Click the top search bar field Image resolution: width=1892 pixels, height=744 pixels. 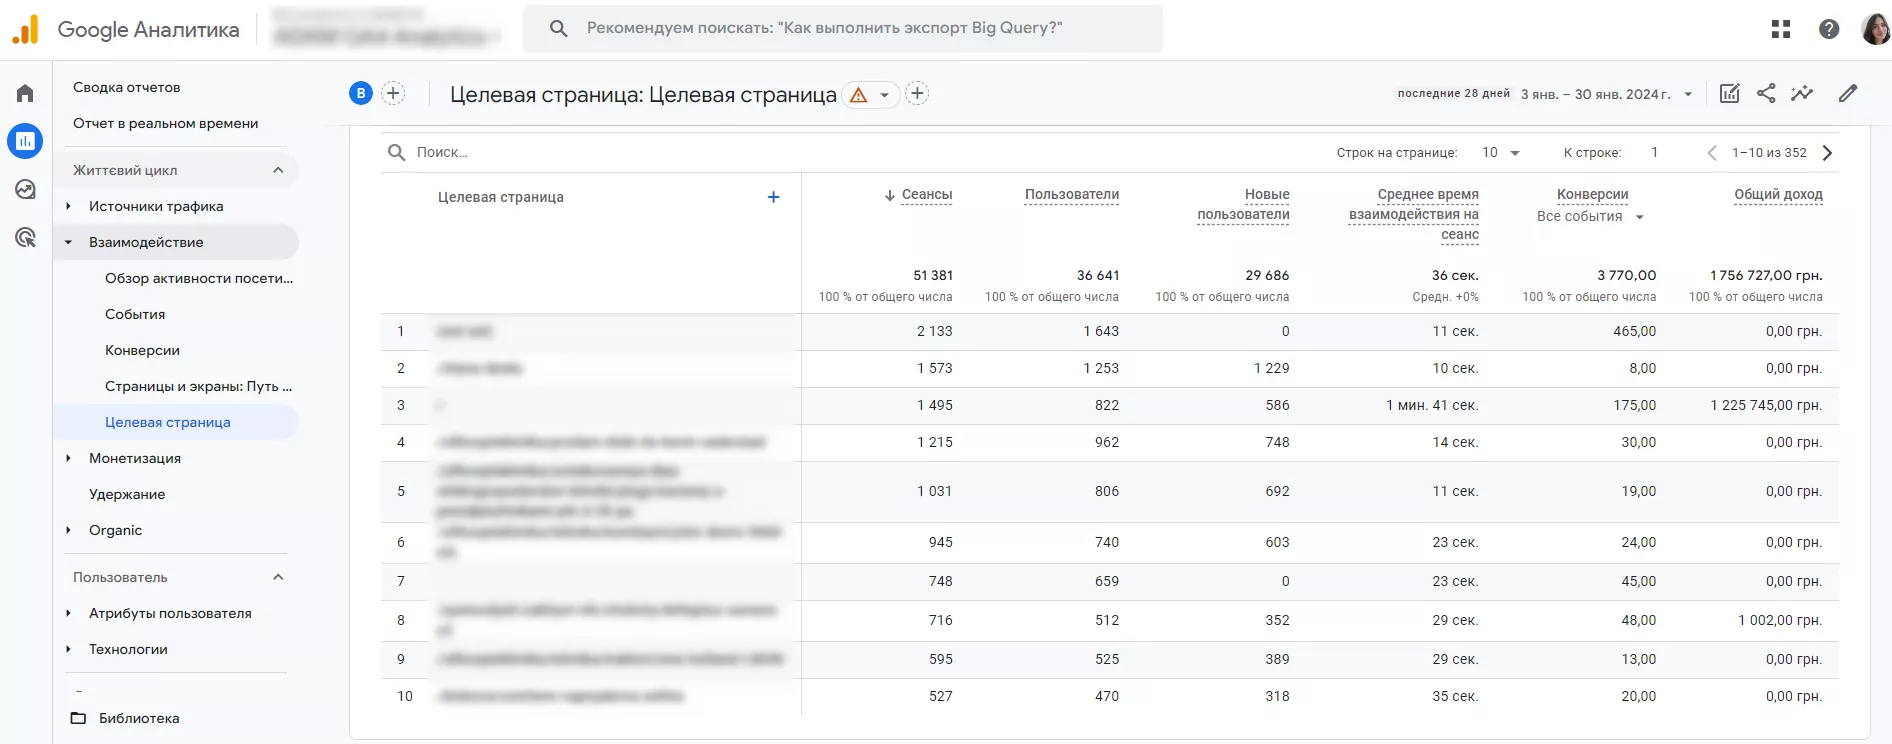(x=843, y=28)
